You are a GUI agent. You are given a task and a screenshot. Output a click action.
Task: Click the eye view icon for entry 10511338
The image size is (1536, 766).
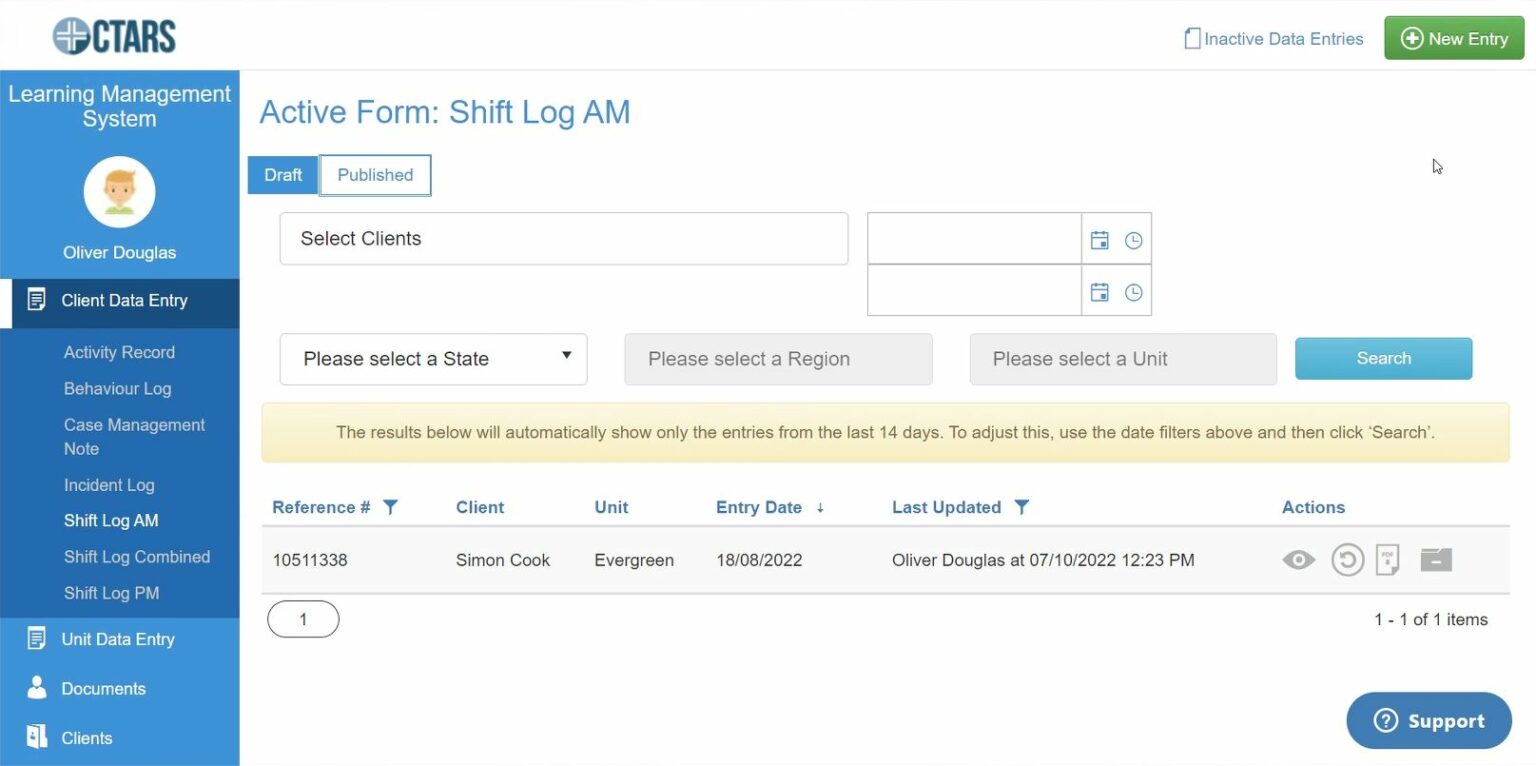pyautogui.click(x=1298, y=560)
